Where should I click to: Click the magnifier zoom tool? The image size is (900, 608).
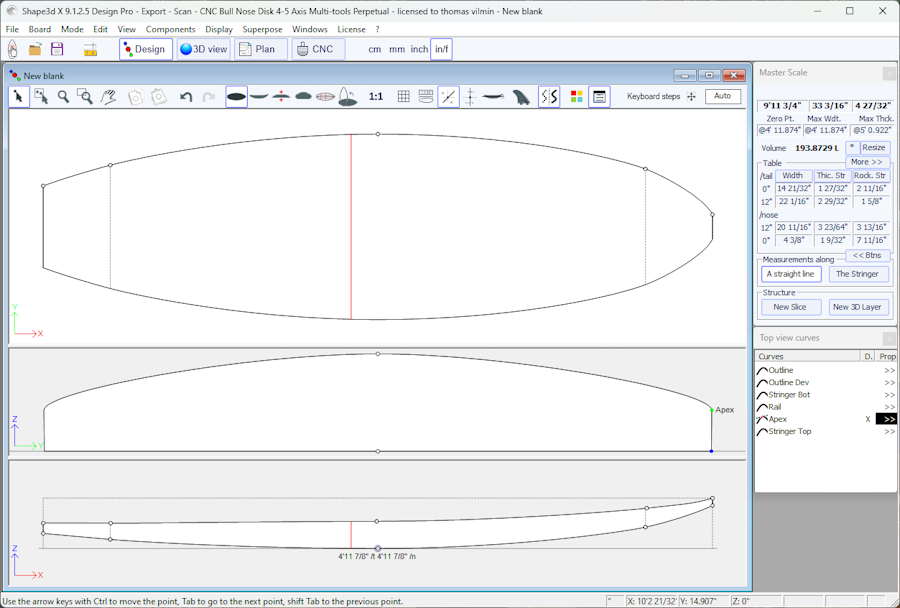[63, 97]
